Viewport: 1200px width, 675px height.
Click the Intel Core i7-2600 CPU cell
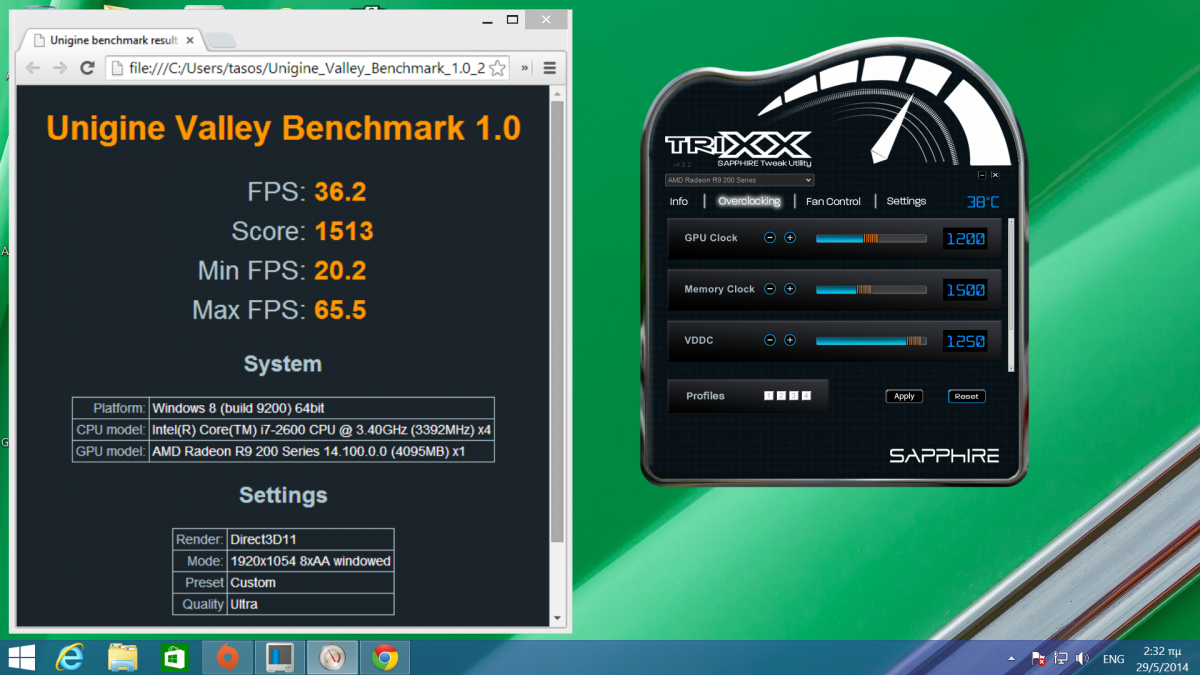point(321,430)
